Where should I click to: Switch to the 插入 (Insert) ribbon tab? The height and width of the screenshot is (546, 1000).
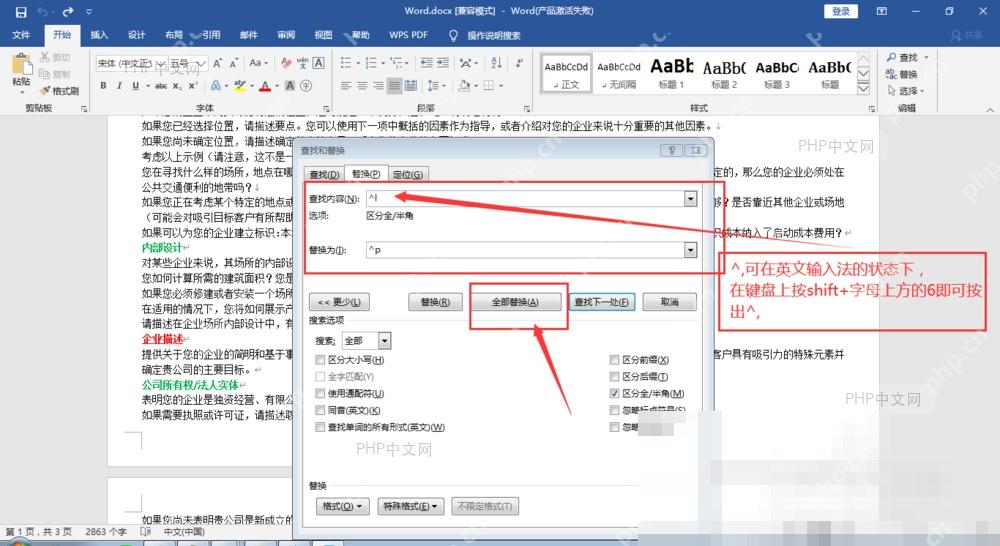pos(99,35)
